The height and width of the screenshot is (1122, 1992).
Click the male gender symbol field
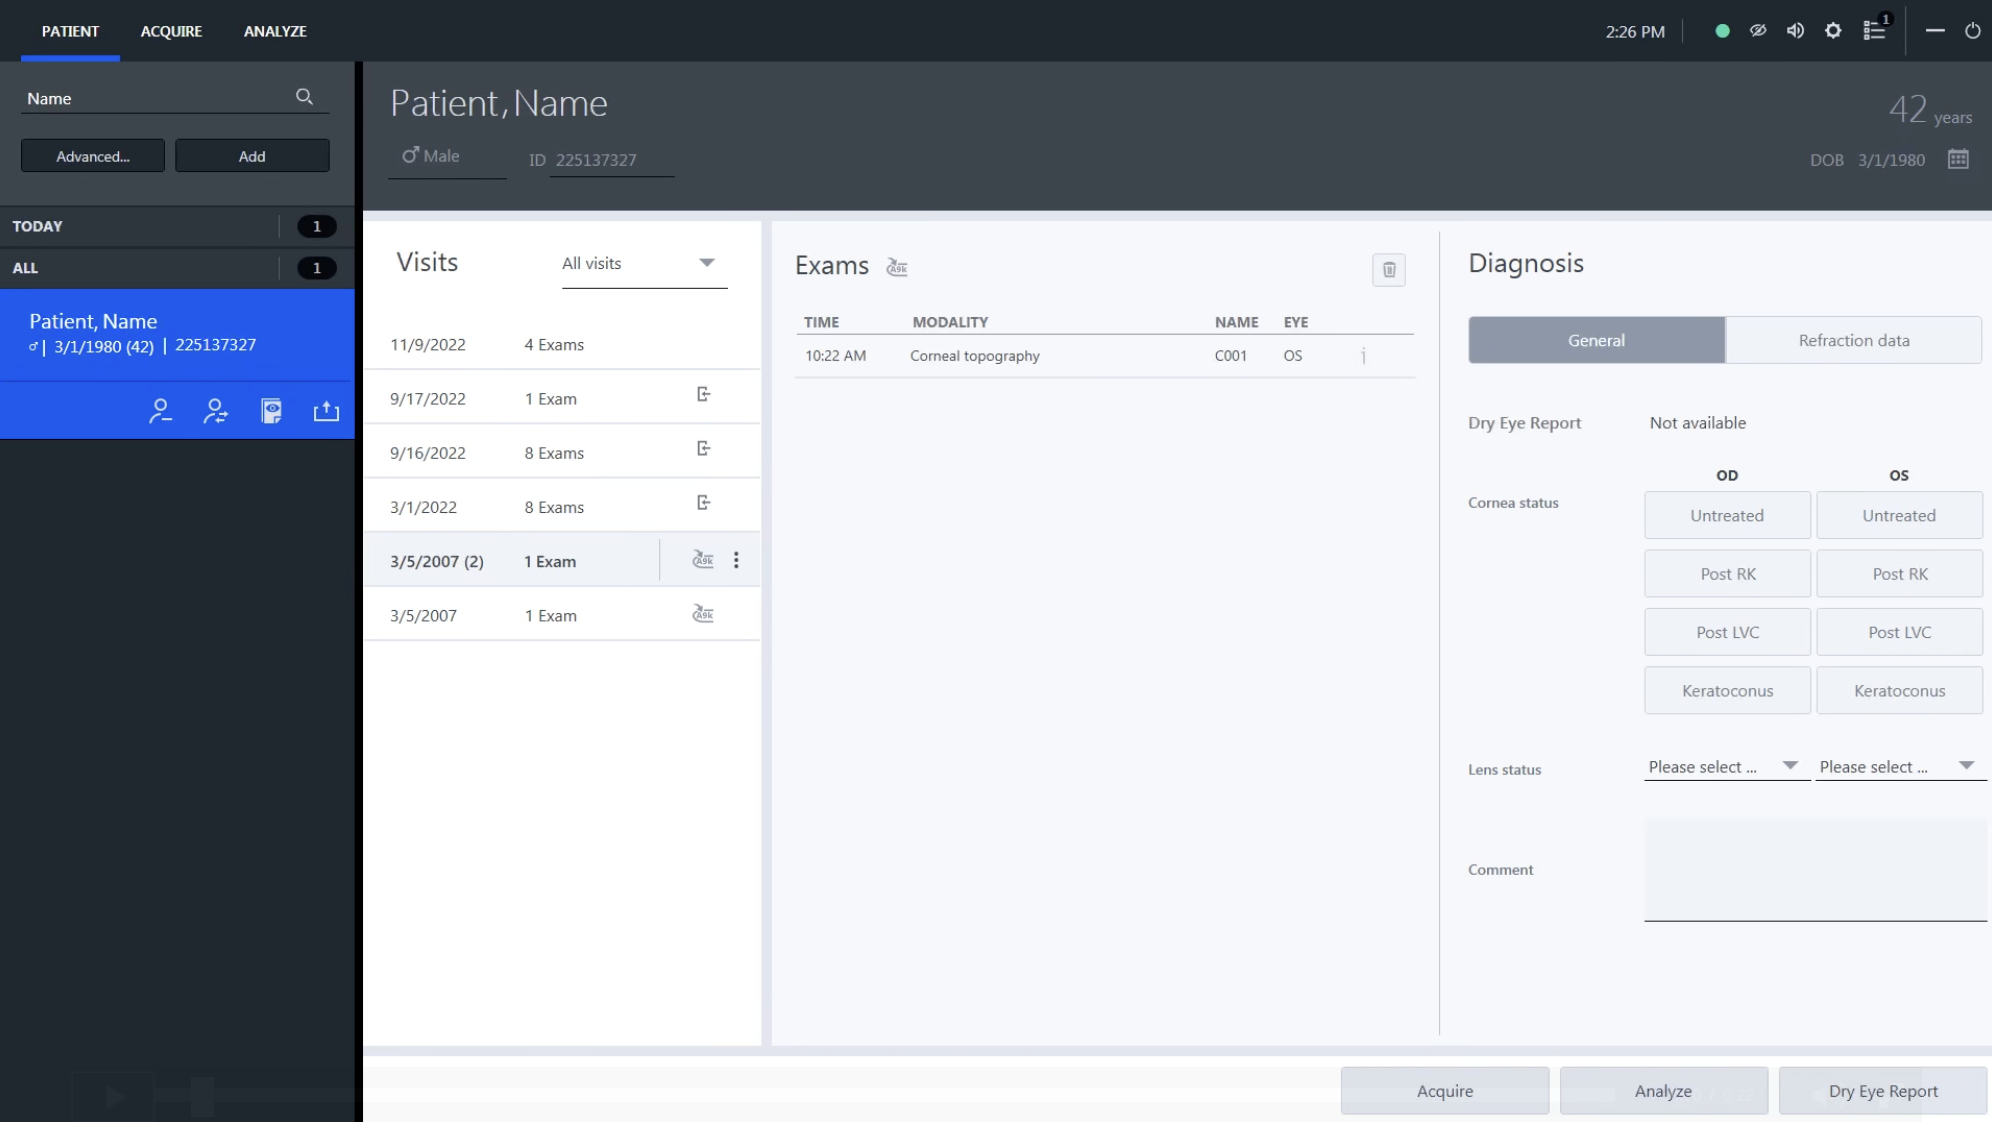click(x=447, y=157)
